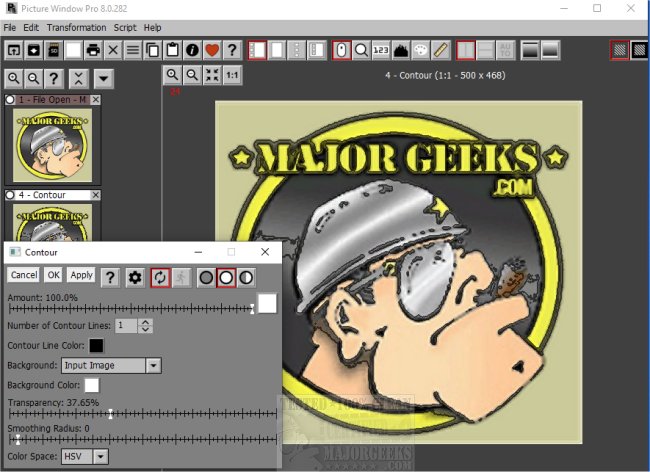650x472 pixels.
Task: Open the Transformation menu
Action: point(76,28)
